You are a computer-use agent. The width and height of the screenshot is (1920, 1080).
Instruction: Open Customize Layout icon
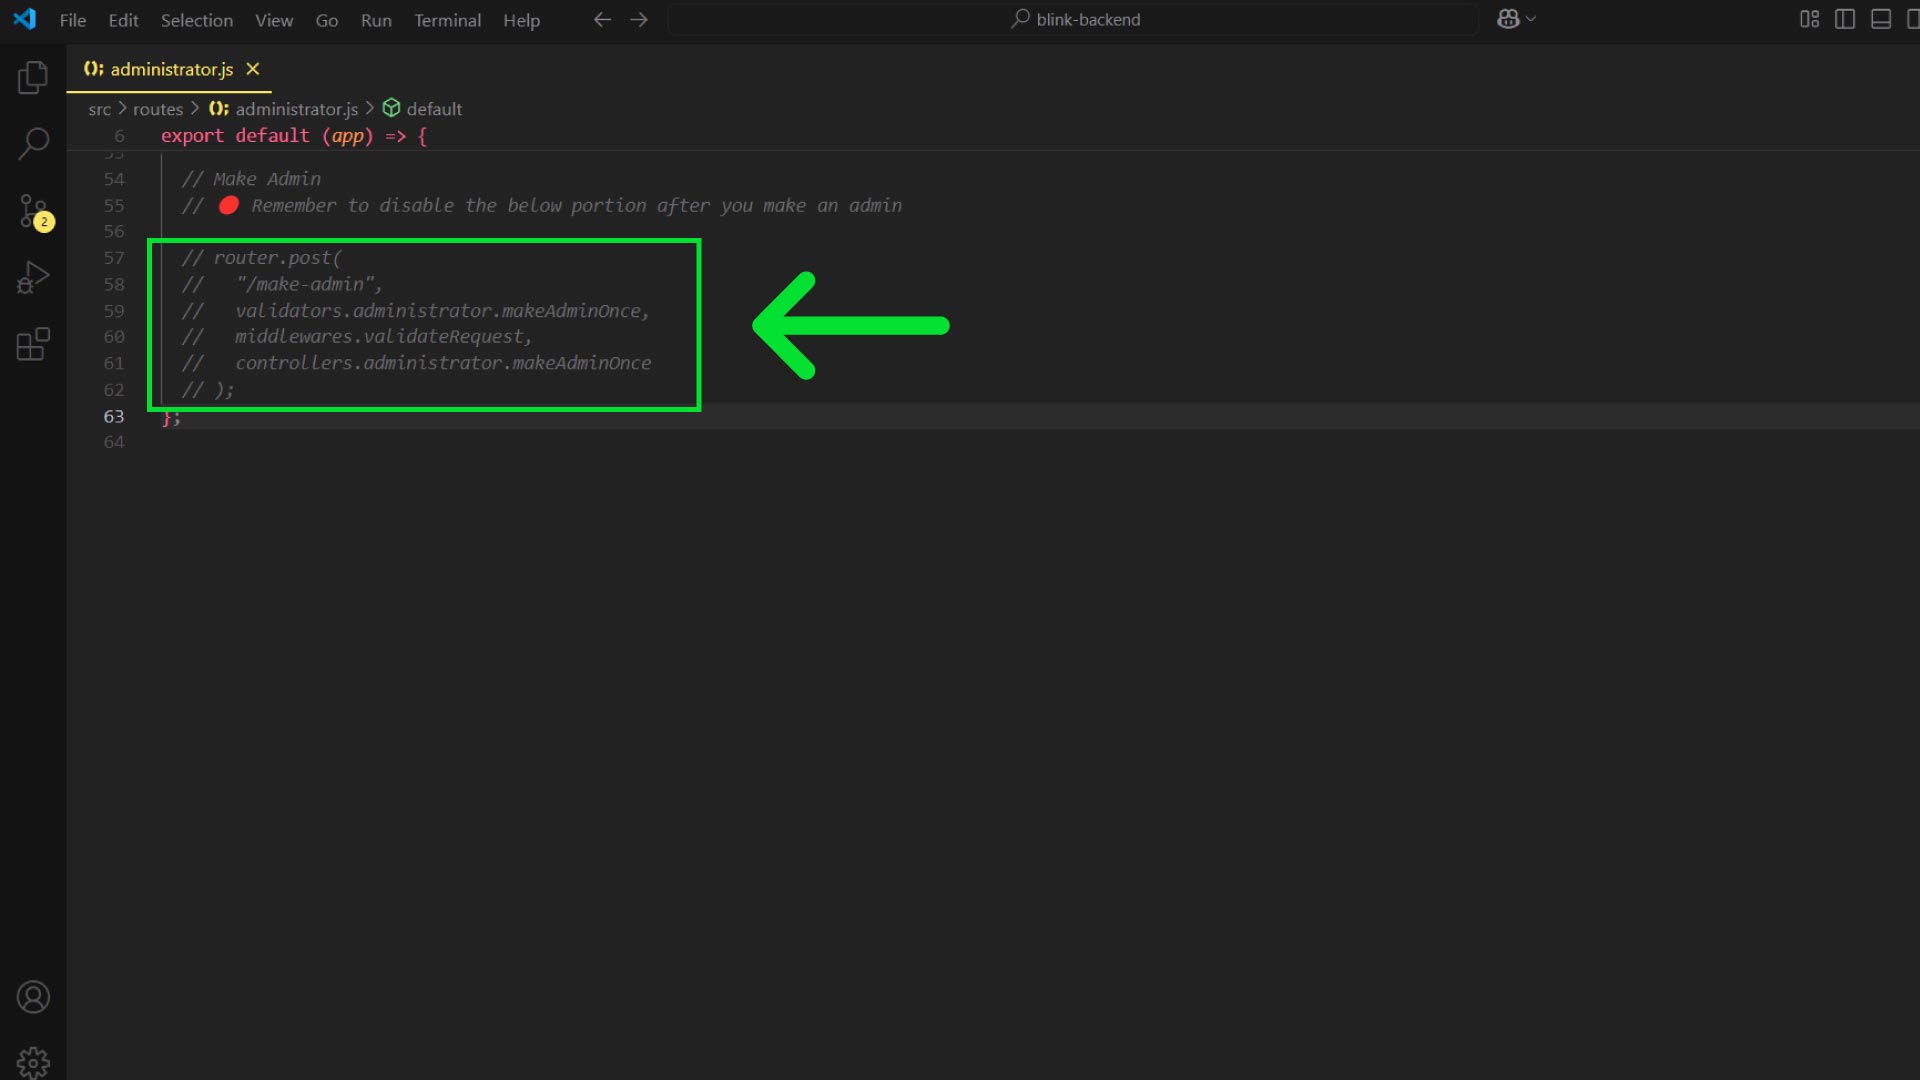(x=1809, y=19)
